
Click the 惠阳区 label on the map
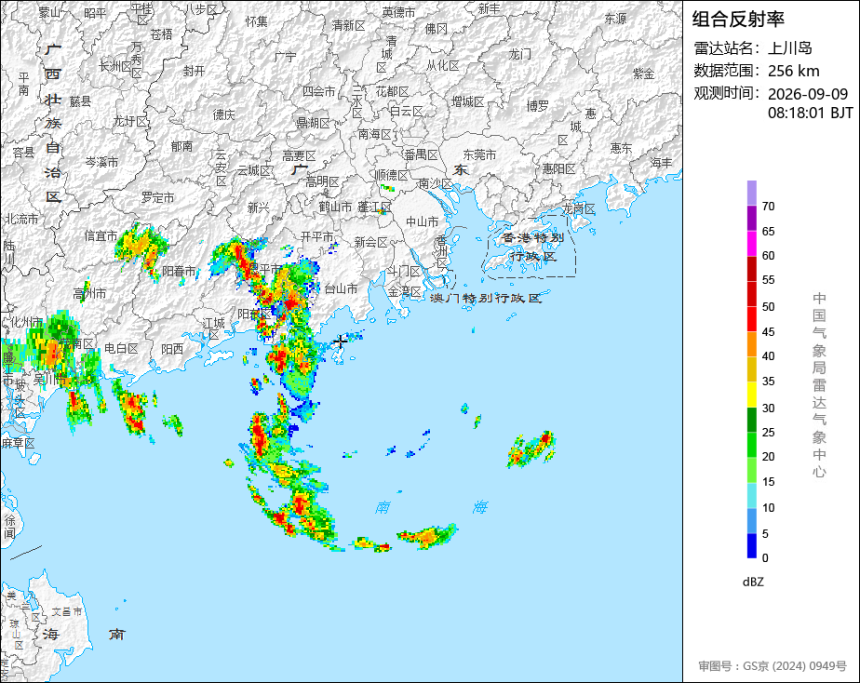click(559, 169)
